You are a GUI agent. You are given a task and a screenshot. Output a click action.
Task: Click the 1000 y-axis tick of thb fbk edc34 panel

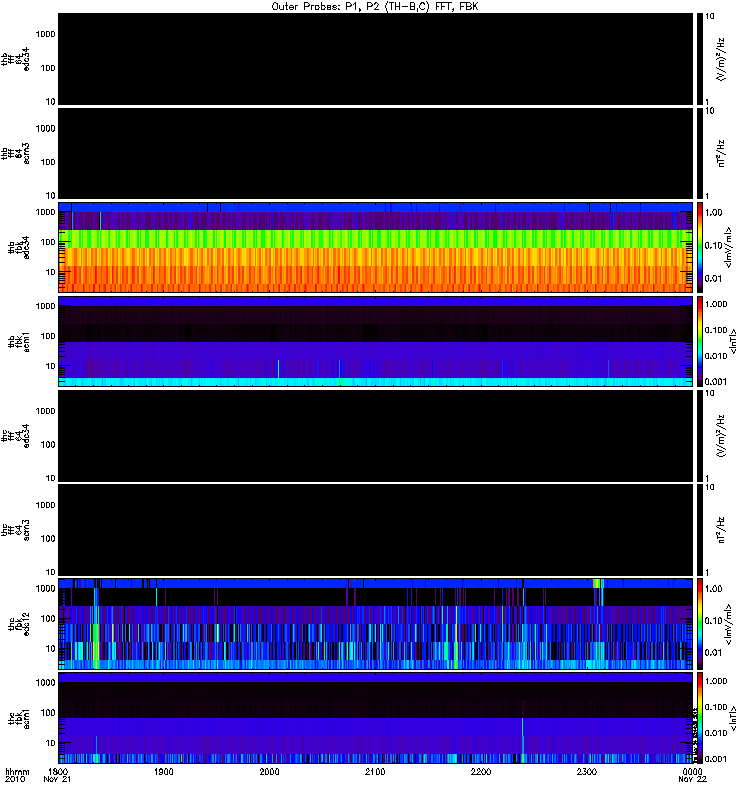point(45,212)
